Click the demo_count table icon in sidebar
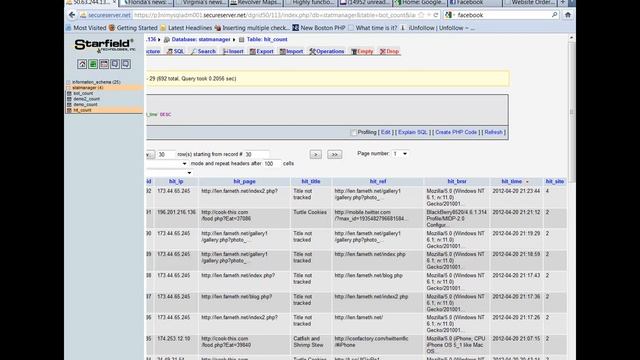The image size is (640, 360). point(69,104)
